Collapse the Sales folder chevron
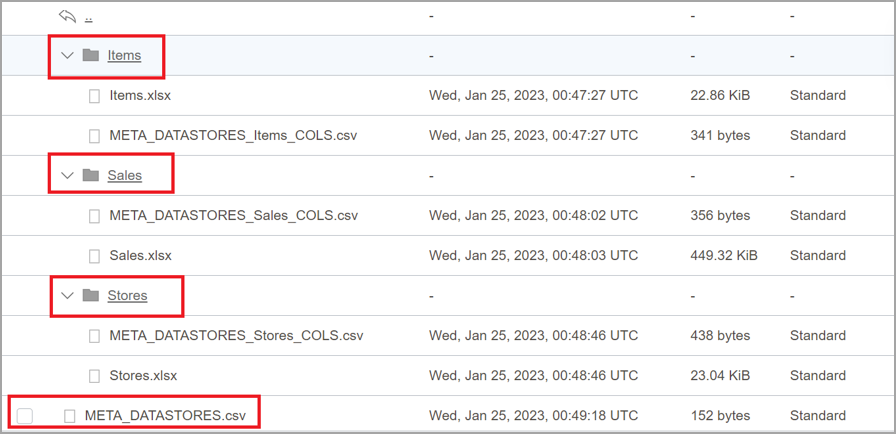This screenshot has height=434, width=896. 68,175
